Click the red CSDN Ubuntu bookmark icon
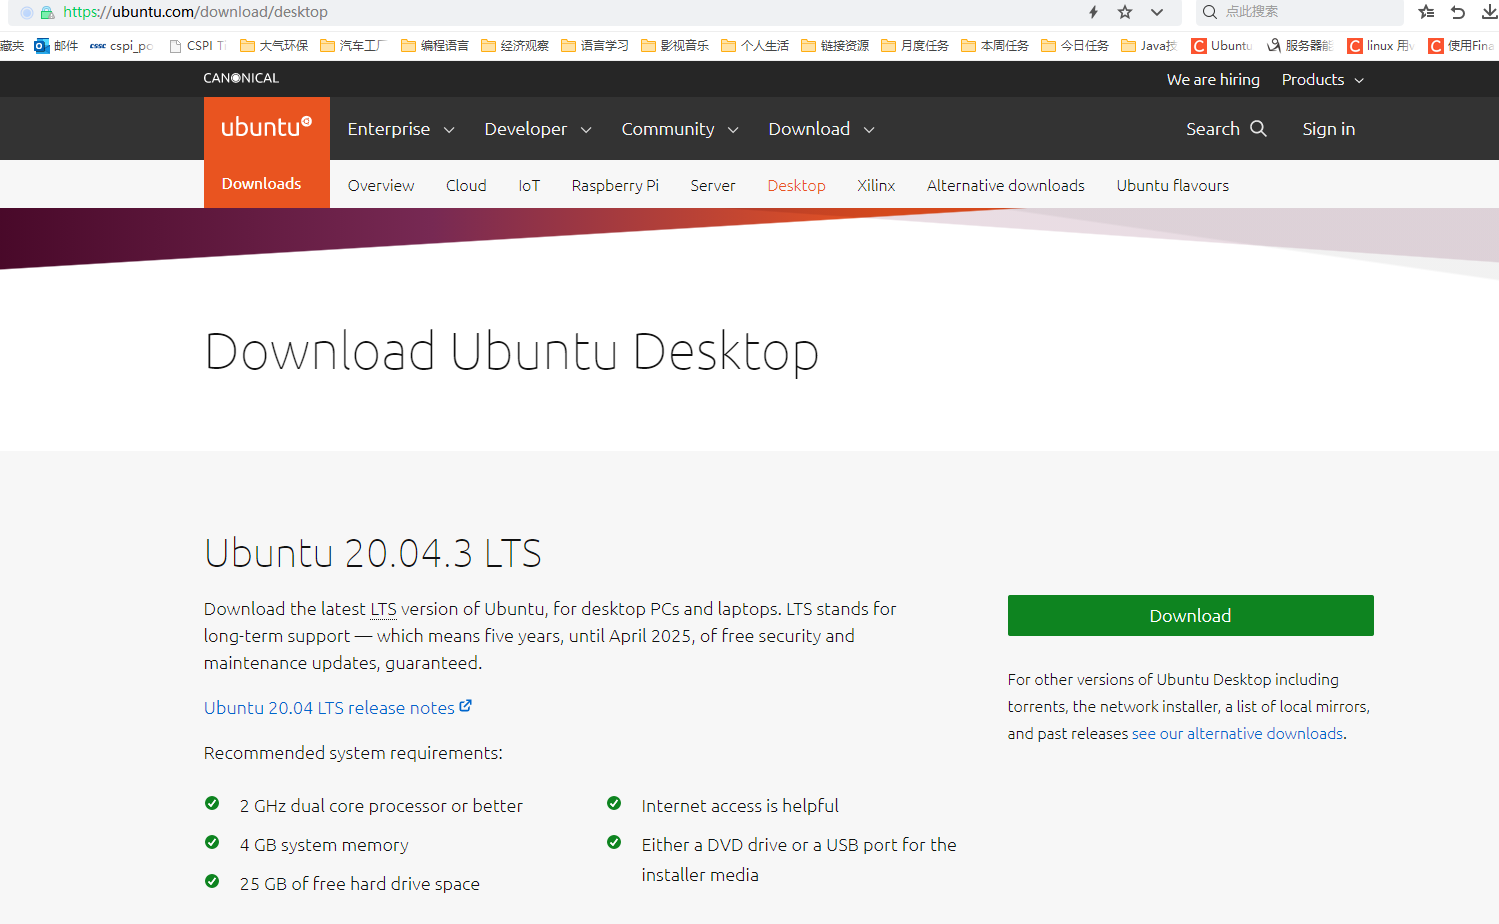This screenshot has width=1499, height=924. coord(1197,45)
